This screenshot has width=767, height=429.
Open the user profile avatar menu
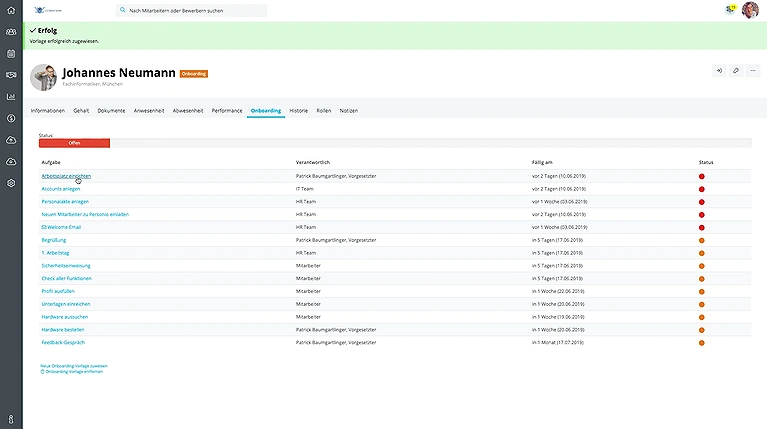pos(750,10)
